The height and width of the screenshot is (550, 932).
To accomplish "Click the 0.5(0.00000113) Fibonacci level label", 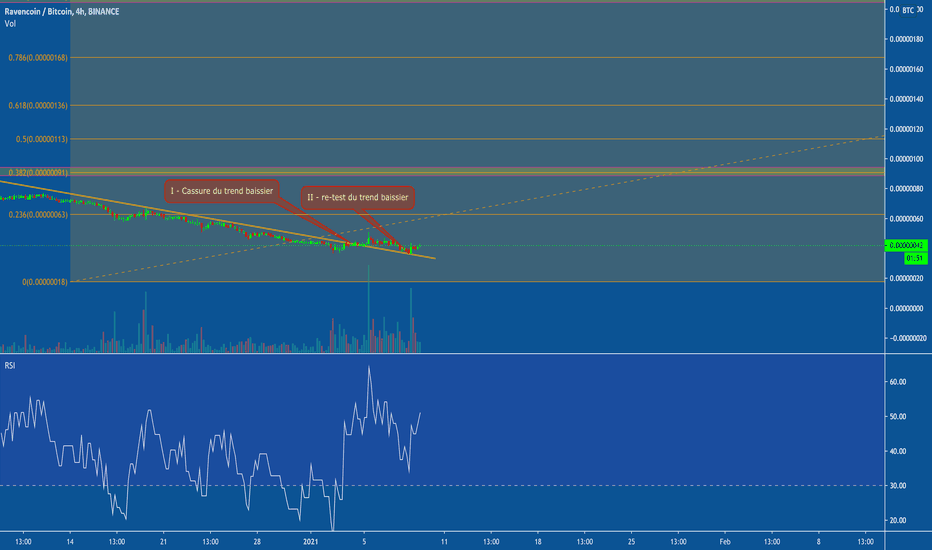I will (x=42, y=139).
